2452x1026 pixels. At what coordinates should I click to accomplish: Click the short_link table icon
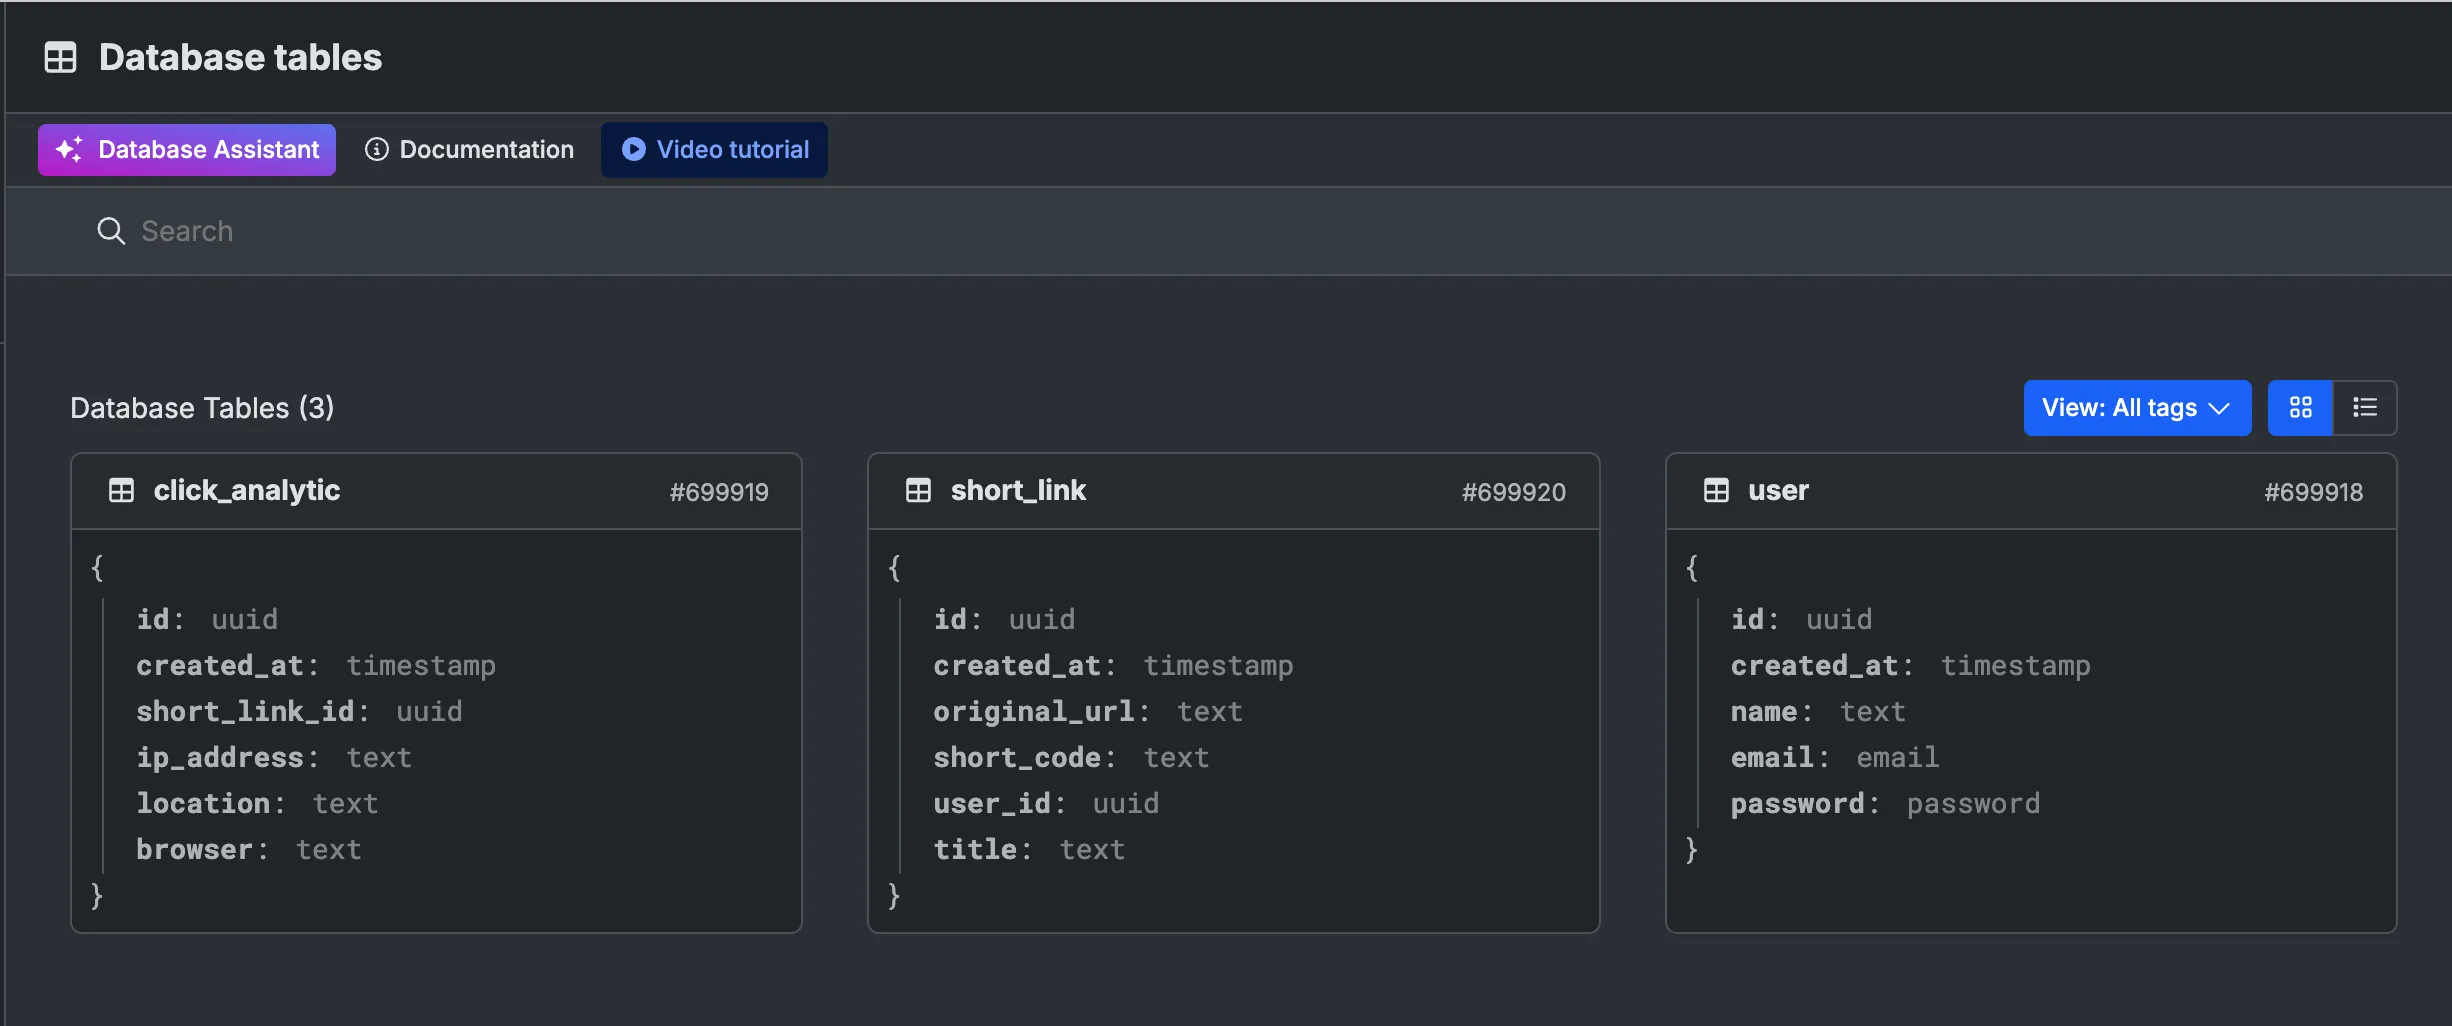click(918, 490)
